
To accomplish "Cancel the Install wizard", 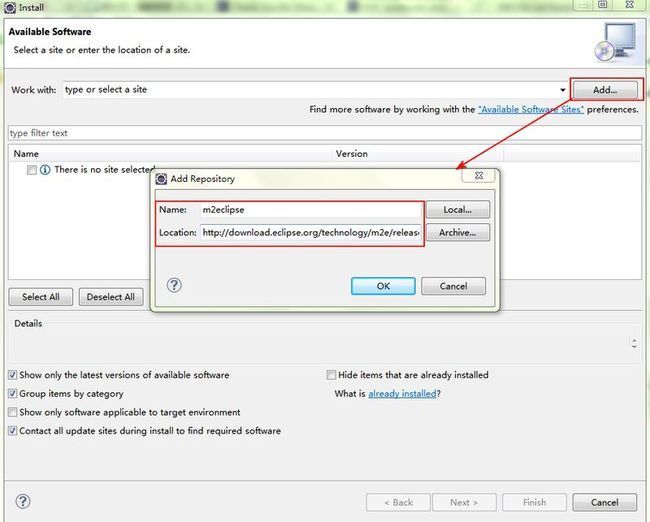I will point(605,503).
